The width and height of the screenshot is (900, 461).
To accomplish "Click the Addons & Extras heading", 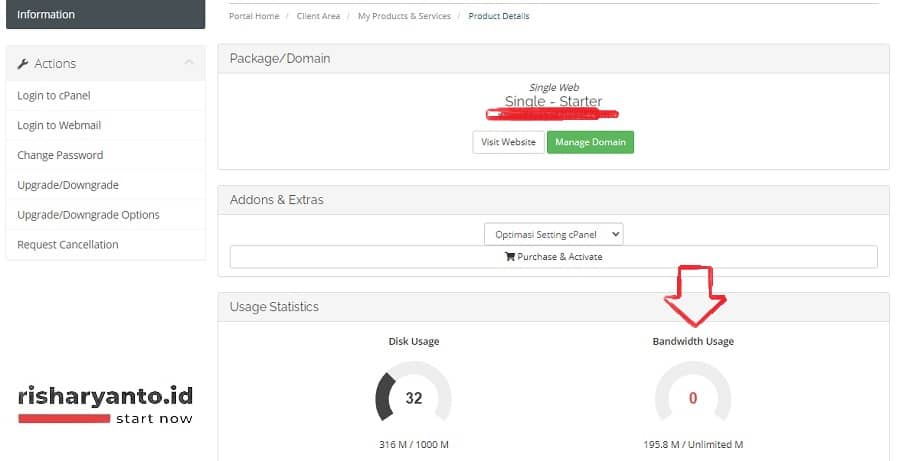I will pos(277,200).
